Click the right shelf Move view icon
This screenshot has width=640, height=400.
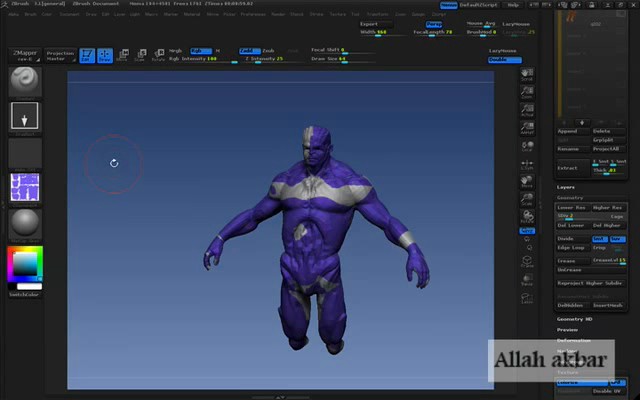(527, 181)
